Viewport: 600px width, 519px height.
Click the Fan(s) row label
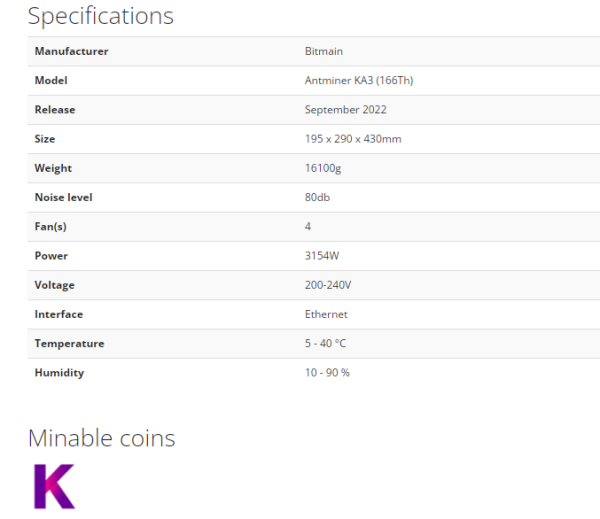tap(51, 227)
